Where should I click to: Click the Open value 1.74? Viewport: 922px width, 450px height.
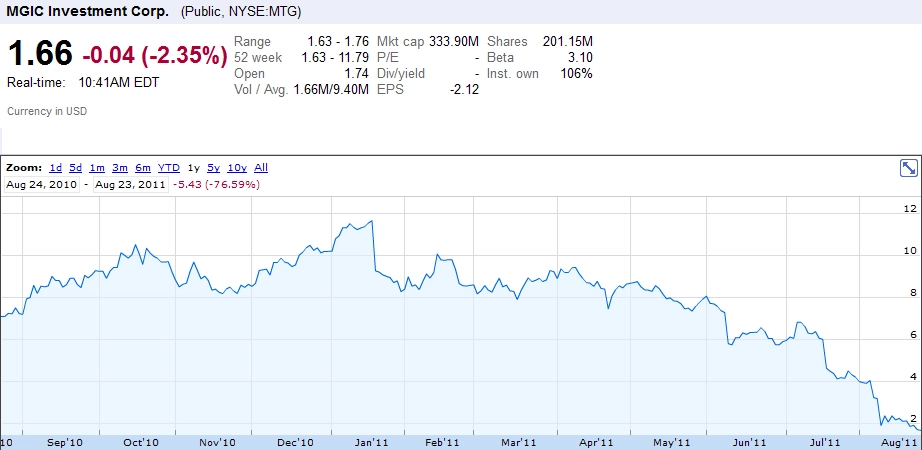point(358,74)
